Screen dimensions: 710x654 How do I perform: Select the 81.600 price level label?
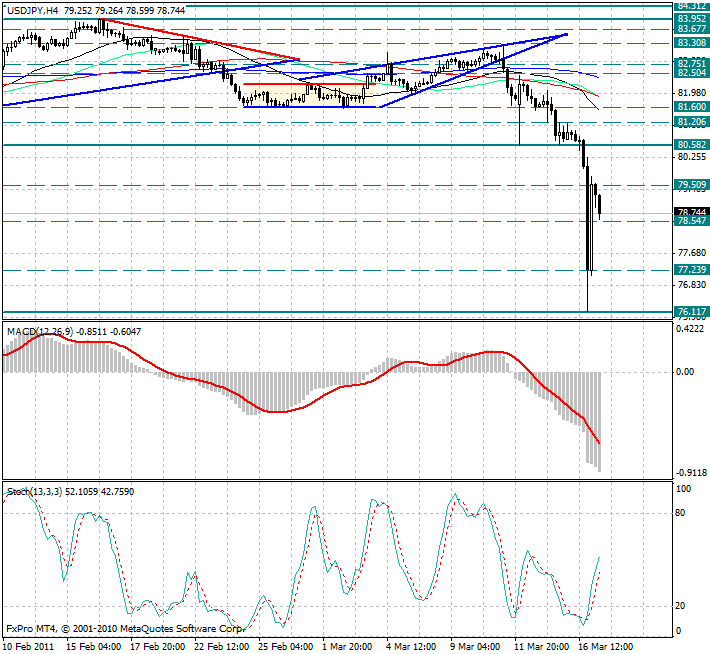pyautogui.click(x=691, y=106)
